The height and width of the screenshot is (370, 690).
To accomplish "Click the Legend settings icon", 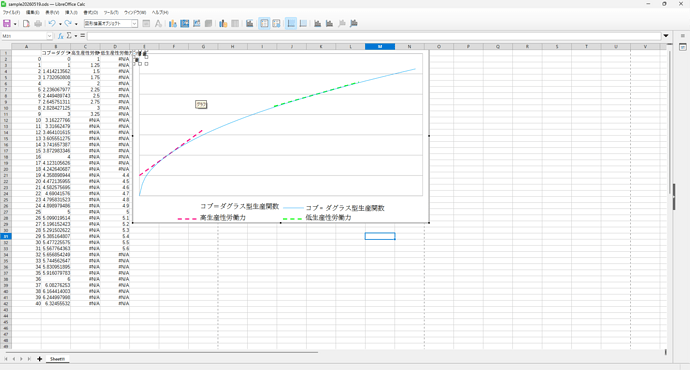I will [x=276, y=24].
